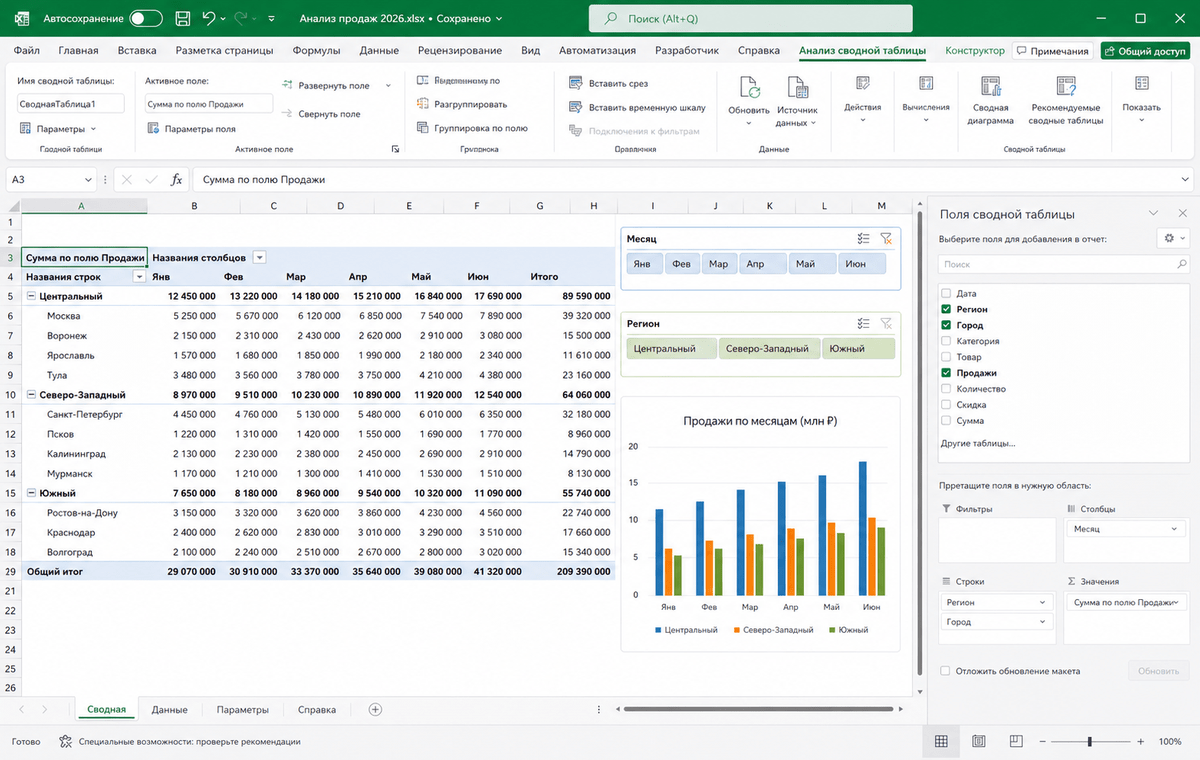Close the Поля сводной таблицы pane
This screenshot has height=760, width=1200.
(1183, 214)
